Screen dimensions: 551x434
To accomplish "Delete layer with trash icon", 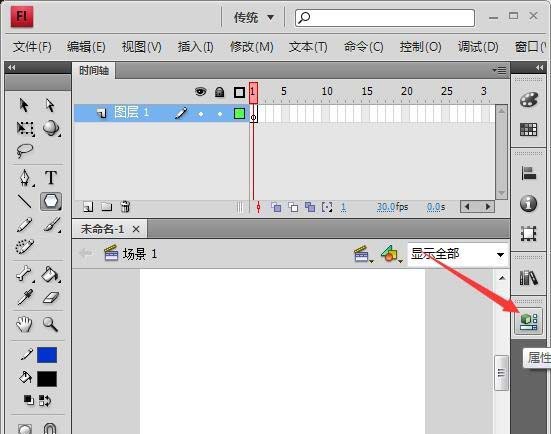I will click(125, 207).
